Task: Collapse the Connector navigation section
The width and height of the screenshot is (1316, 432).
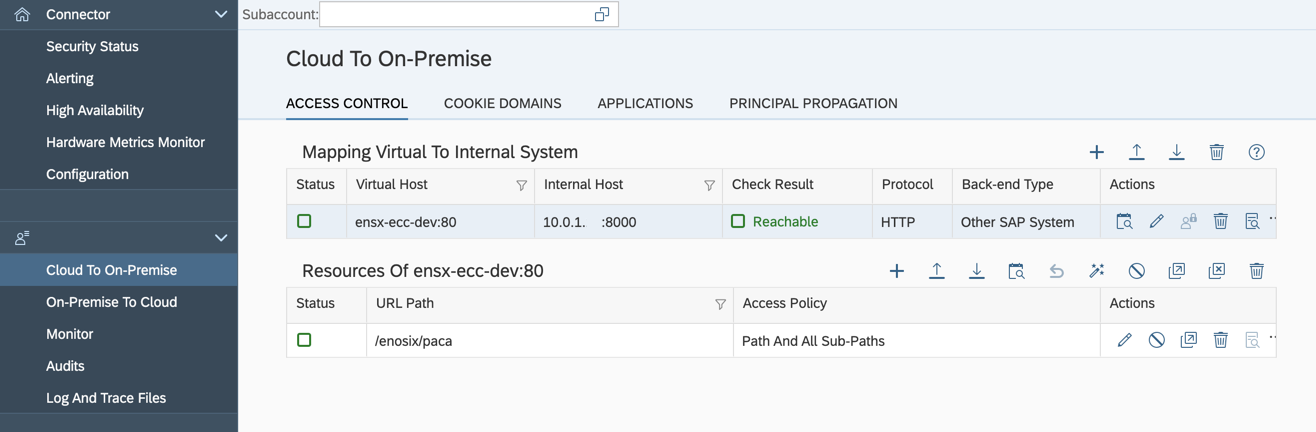Action: tap(221, 15)
